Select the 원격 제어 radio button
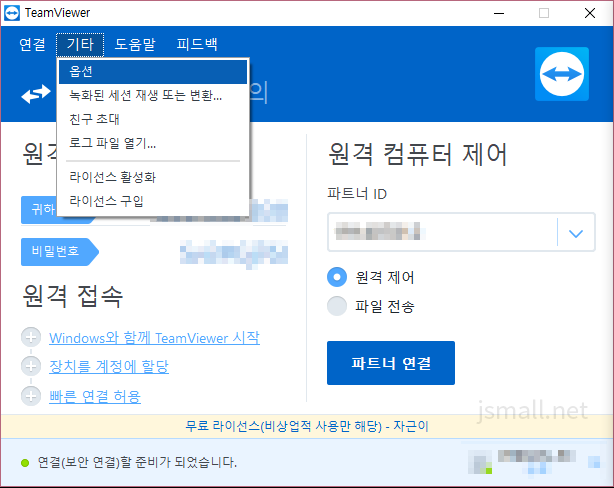This screenshot has width=614, height=488. coord(337,277)
